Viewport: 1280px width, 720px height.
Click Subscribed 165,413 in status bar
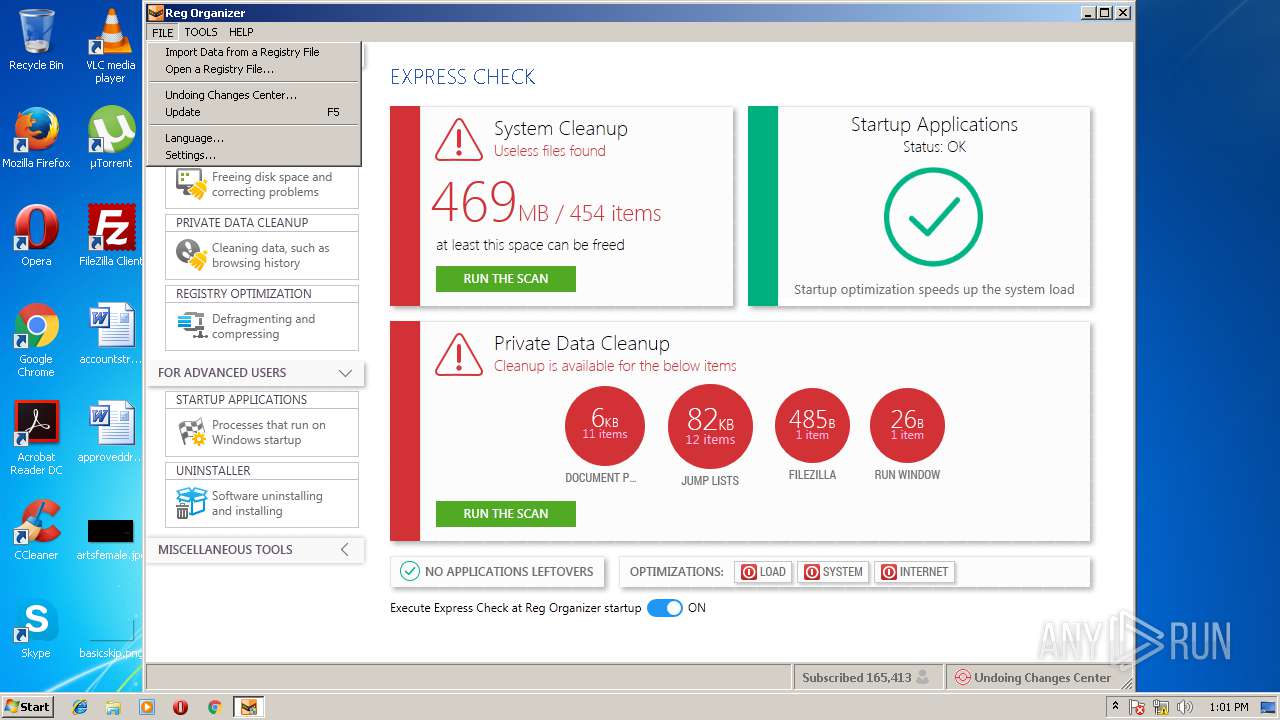[x=866, y=677]
